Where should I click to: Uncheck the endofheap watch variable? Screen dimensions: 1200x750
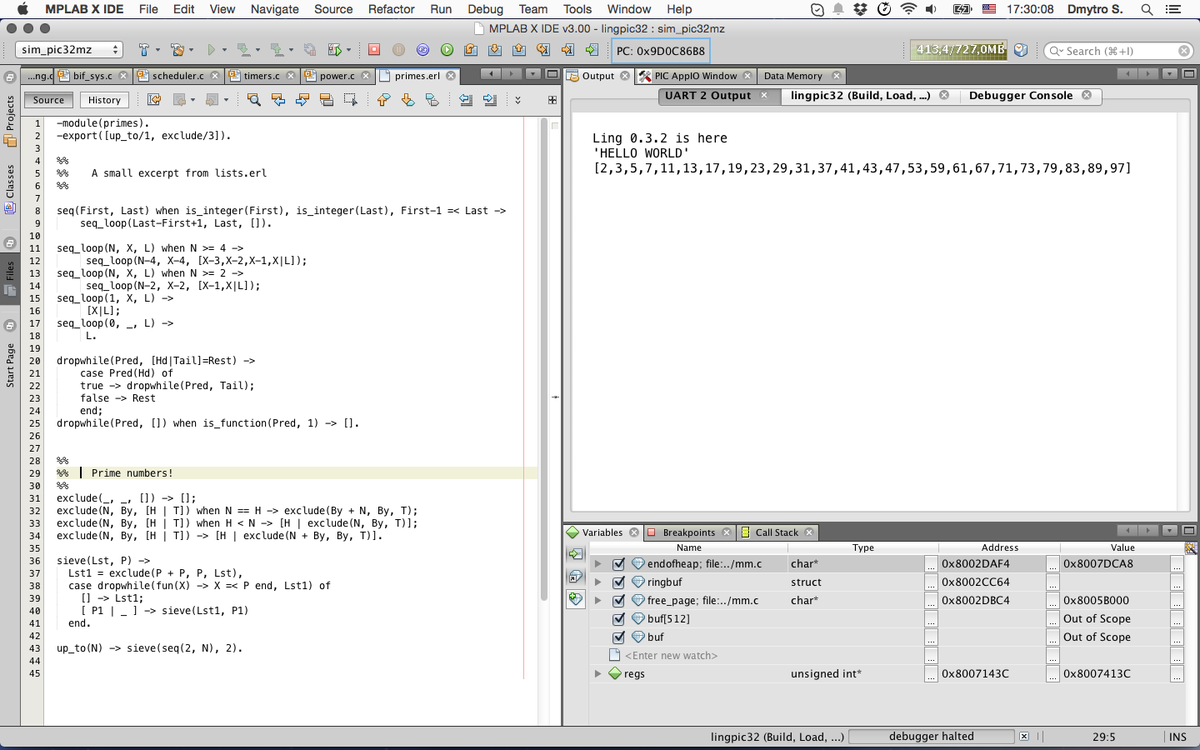coord(619,564)
